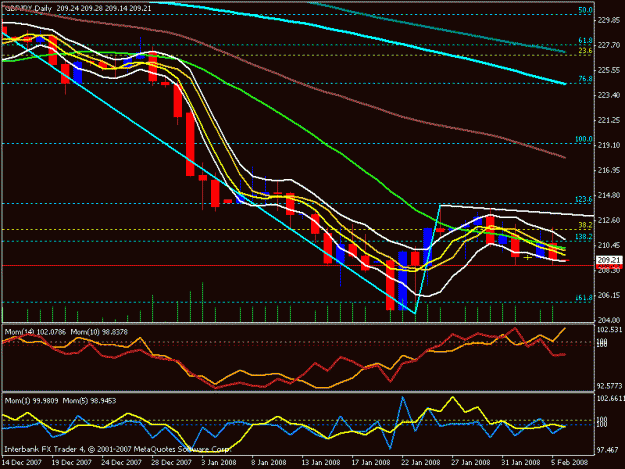This screenshot has height=469, width=625.
Task: Click the 27 Jan 2008 date label
Action: click(x=470, y=463)
